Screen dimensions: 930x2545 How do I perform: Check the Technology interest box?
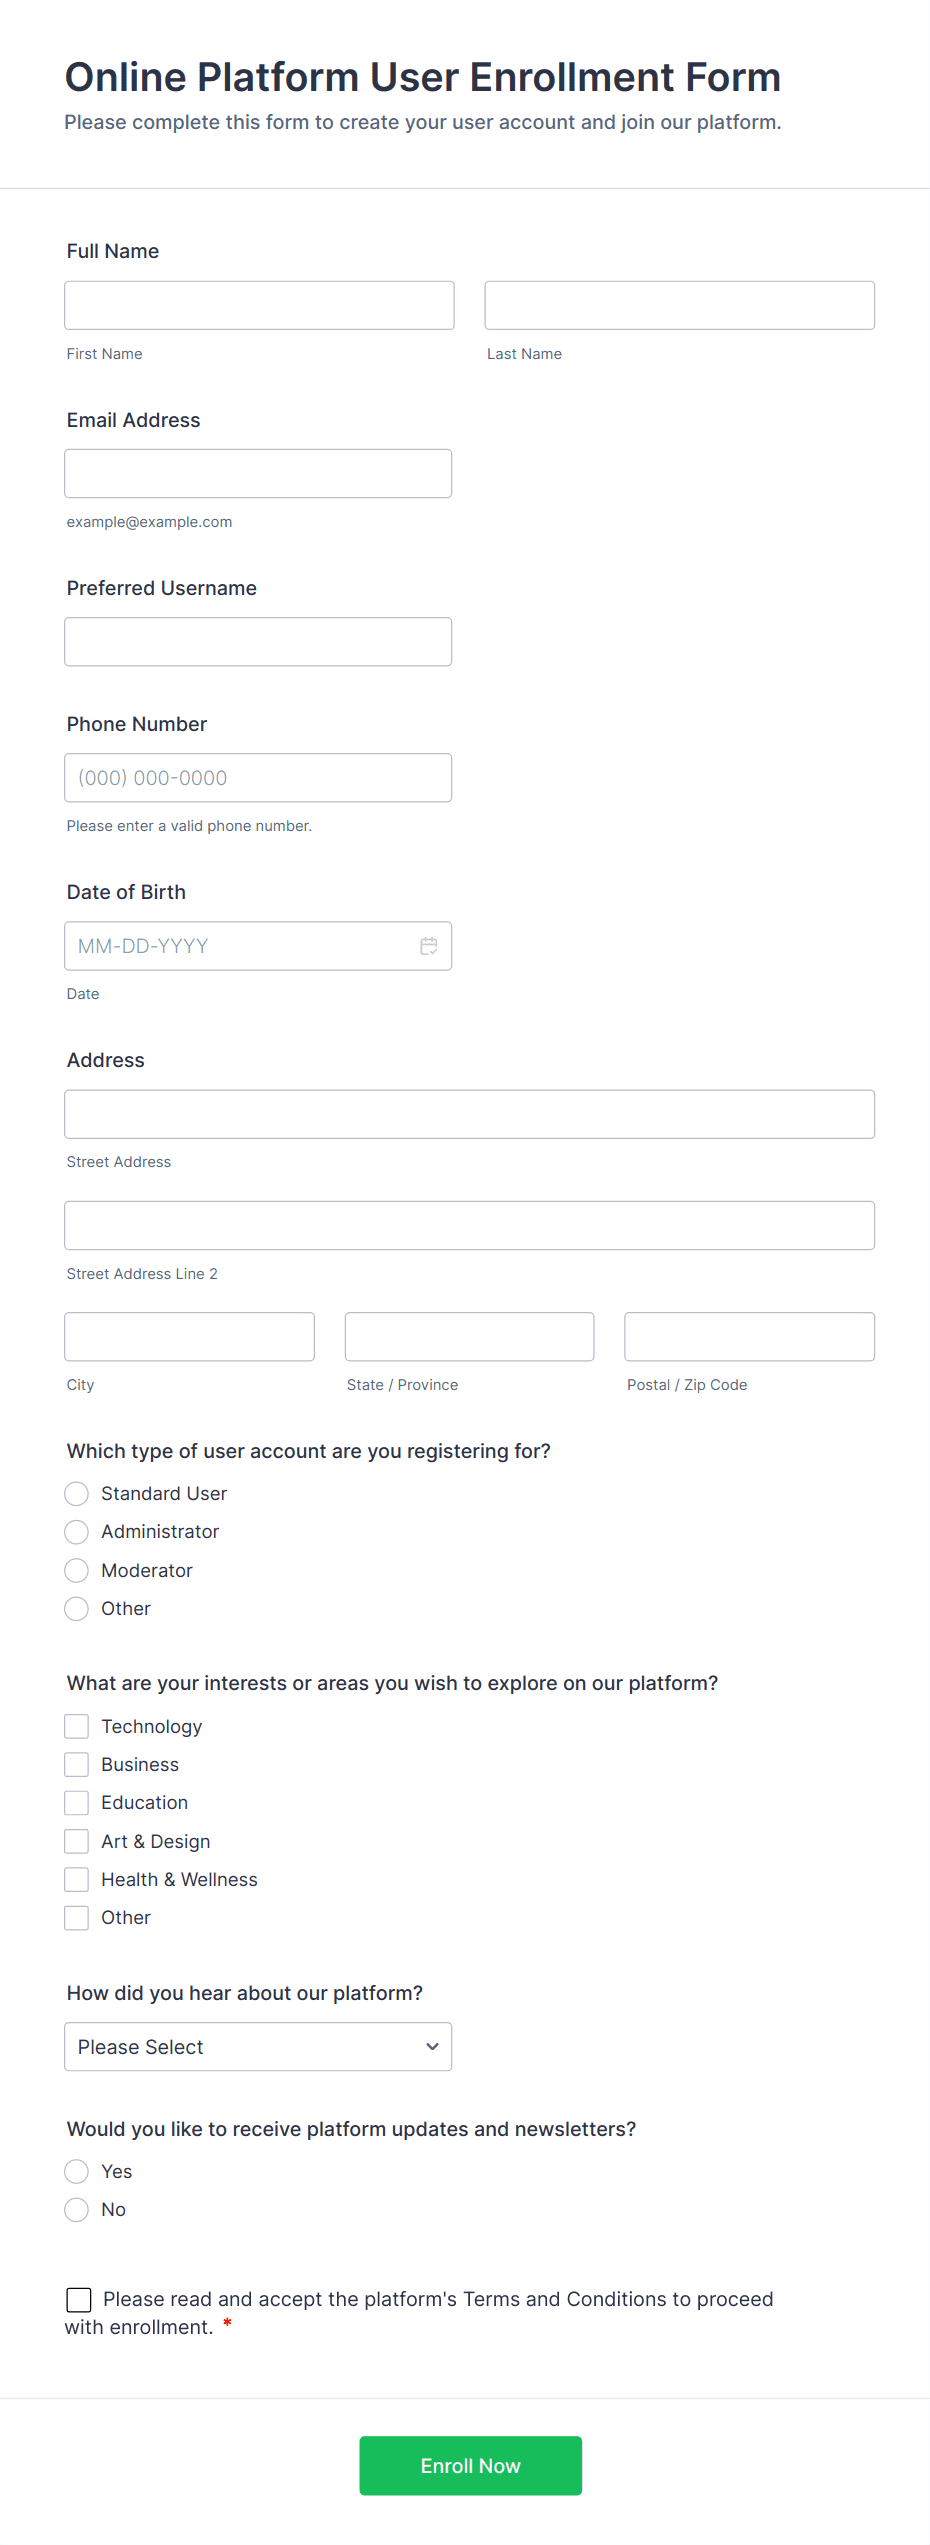(77, 1726)
